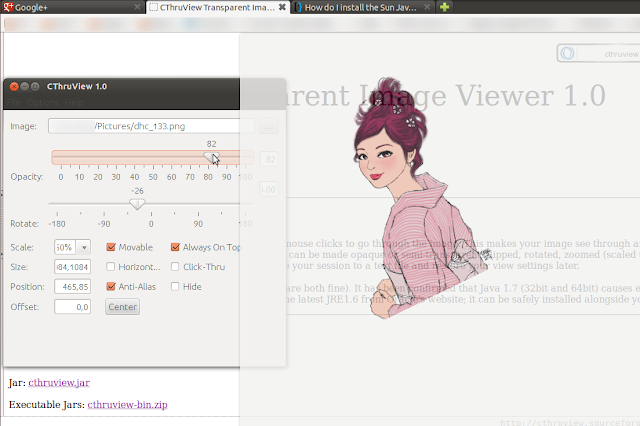The image size is (640, 426).
Task: Open the cthruview-bin.zip download link
Action: (x=127, y=405)
